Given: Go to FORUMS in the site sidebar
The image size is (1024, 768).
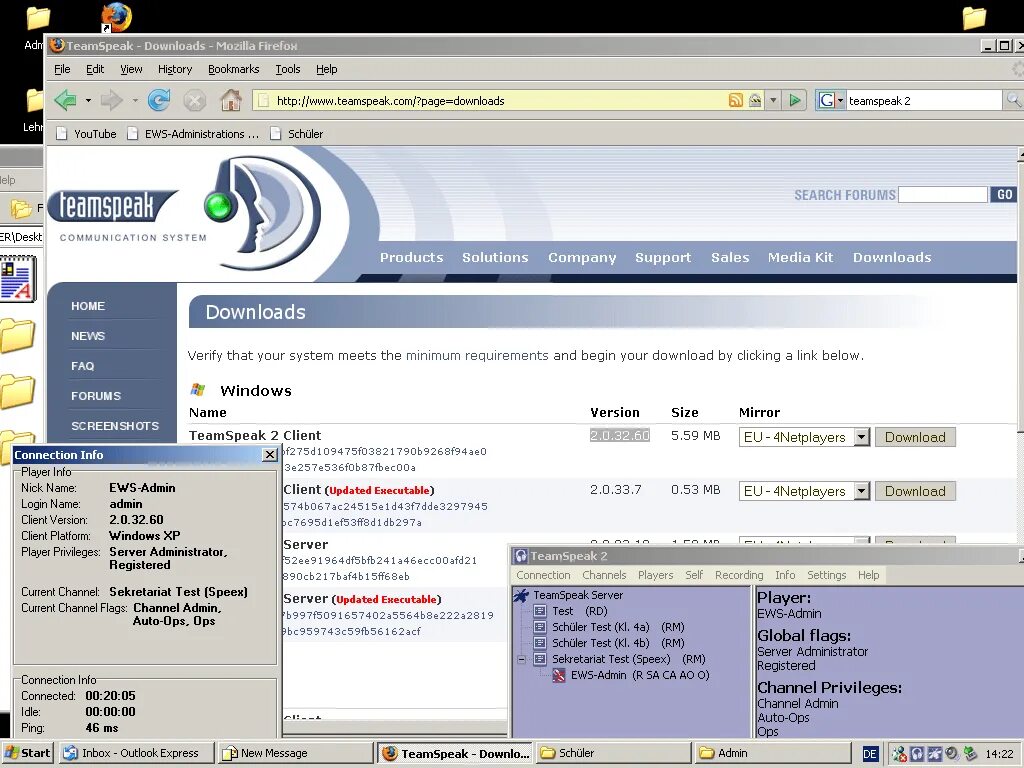Looking at the screenshot, I should coord(96,396).
